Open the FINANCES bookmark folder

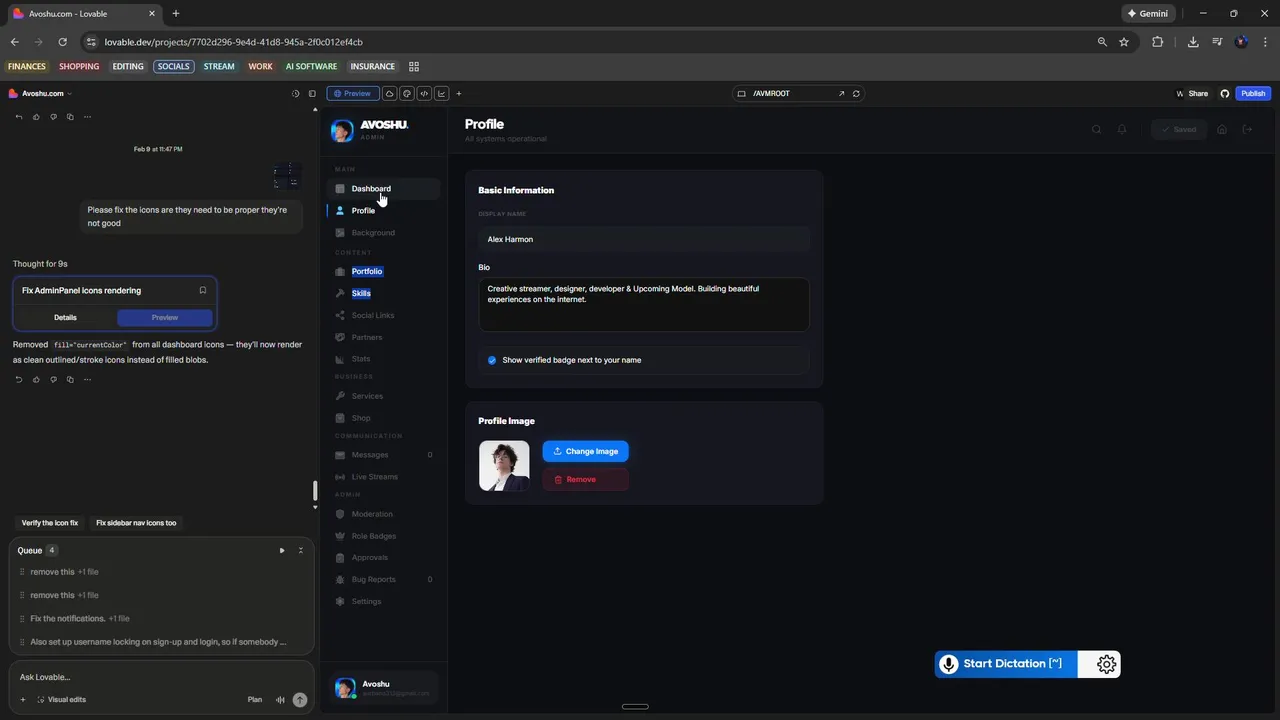coord(27,66)
